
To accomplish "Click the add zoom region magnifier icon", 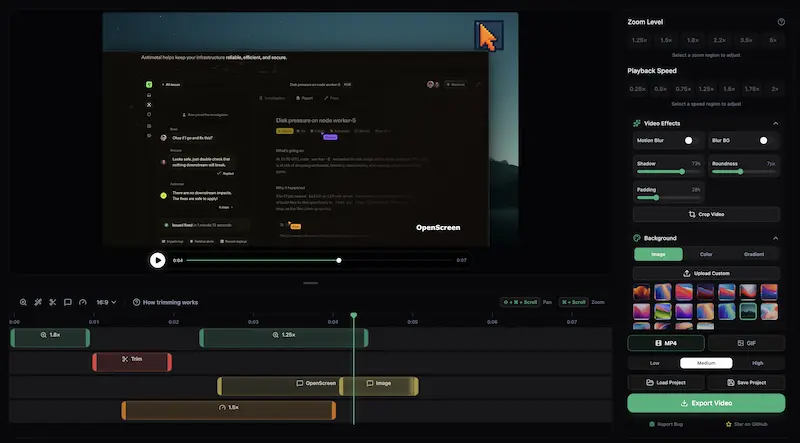I will click(23, 302).
